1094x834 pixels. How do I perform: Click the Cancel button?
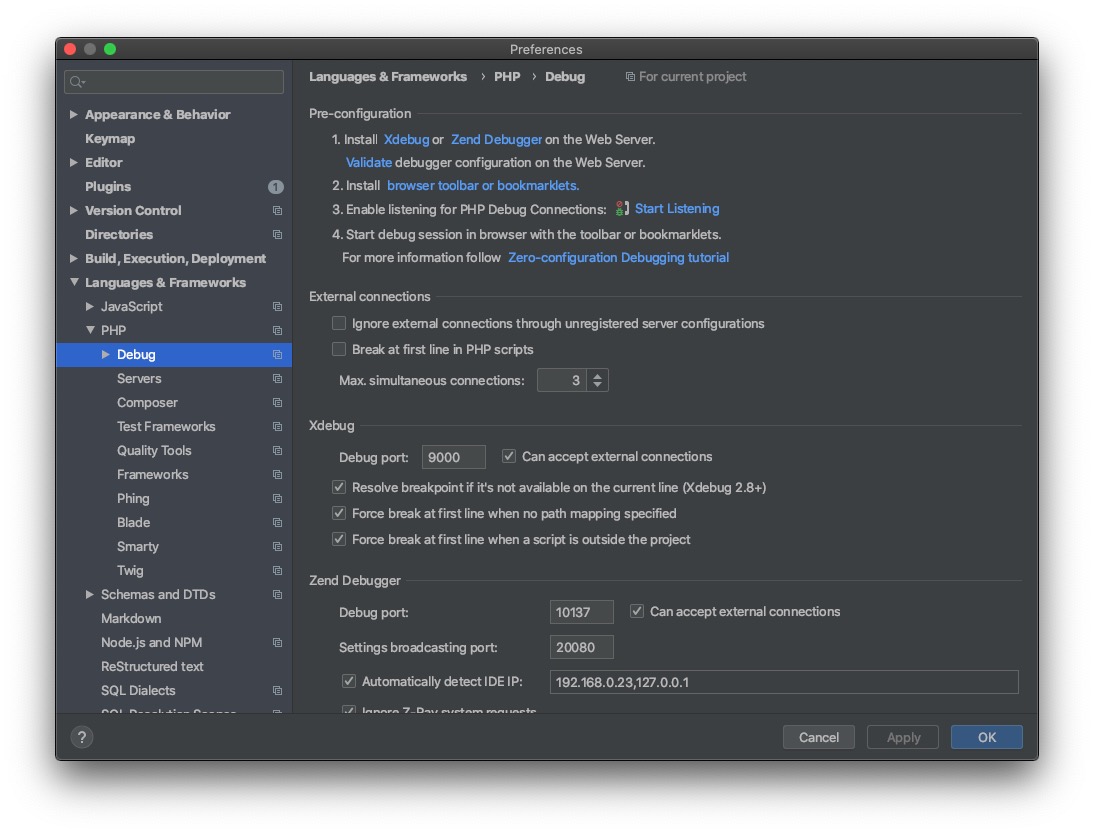818,737
